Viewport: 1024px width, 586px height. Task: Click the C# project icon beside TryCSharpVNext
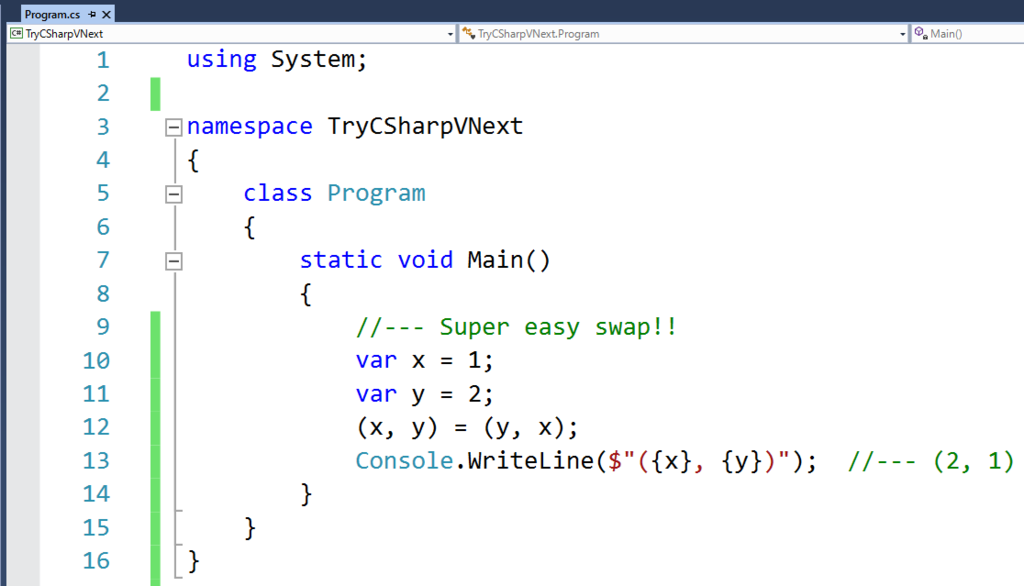click(17, 34)
